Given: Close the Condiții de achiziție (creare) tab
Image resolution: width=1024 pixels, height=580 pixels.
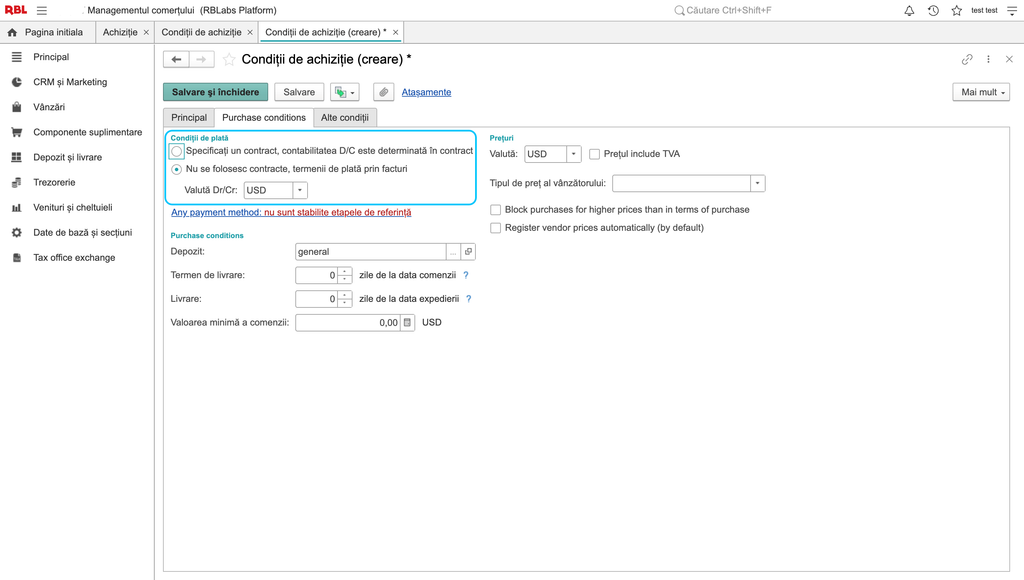Looking at the screenshot, I should tap(396, 33).
